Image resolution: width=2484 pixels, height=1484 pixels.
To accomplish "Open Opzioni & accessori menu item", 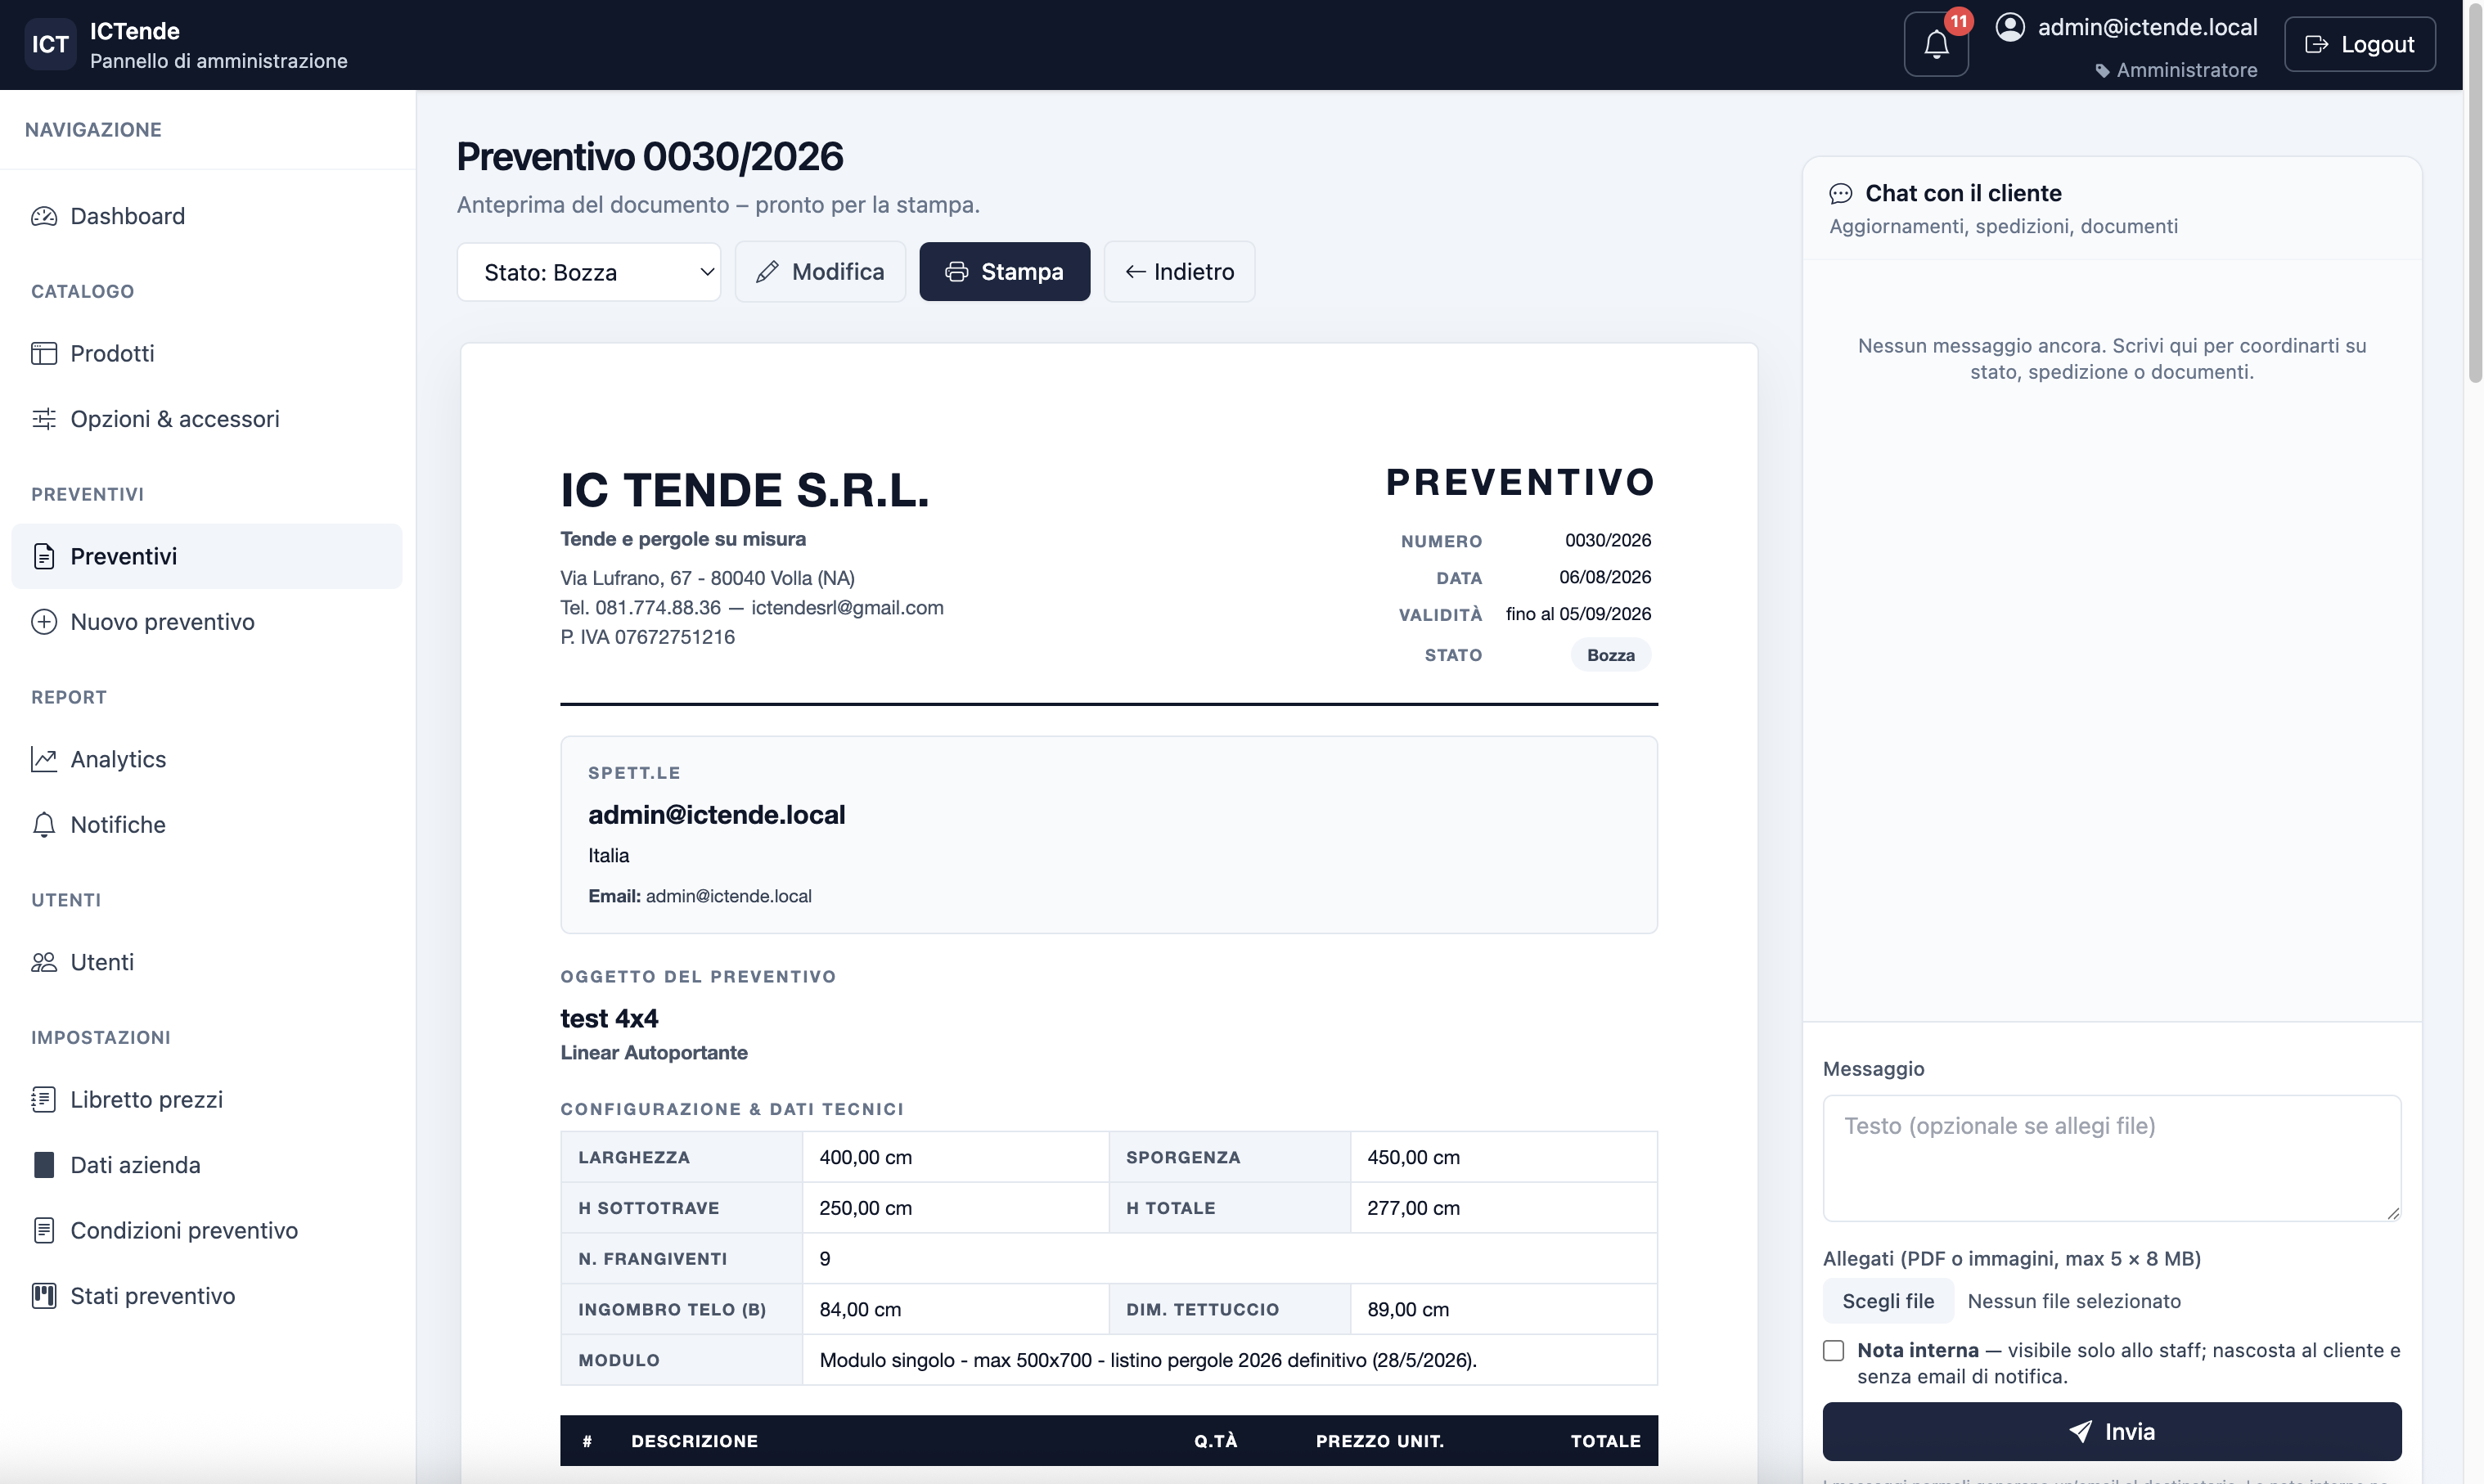I will (x=206, y=419).
